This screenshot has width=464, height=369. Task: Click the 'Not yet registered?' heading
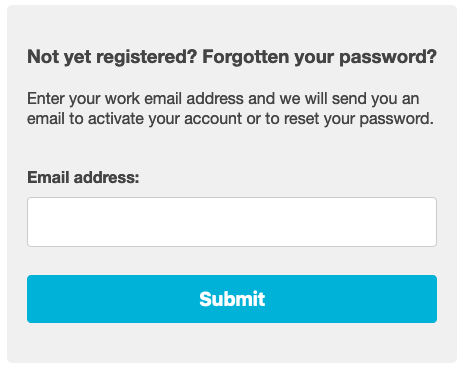112,57
